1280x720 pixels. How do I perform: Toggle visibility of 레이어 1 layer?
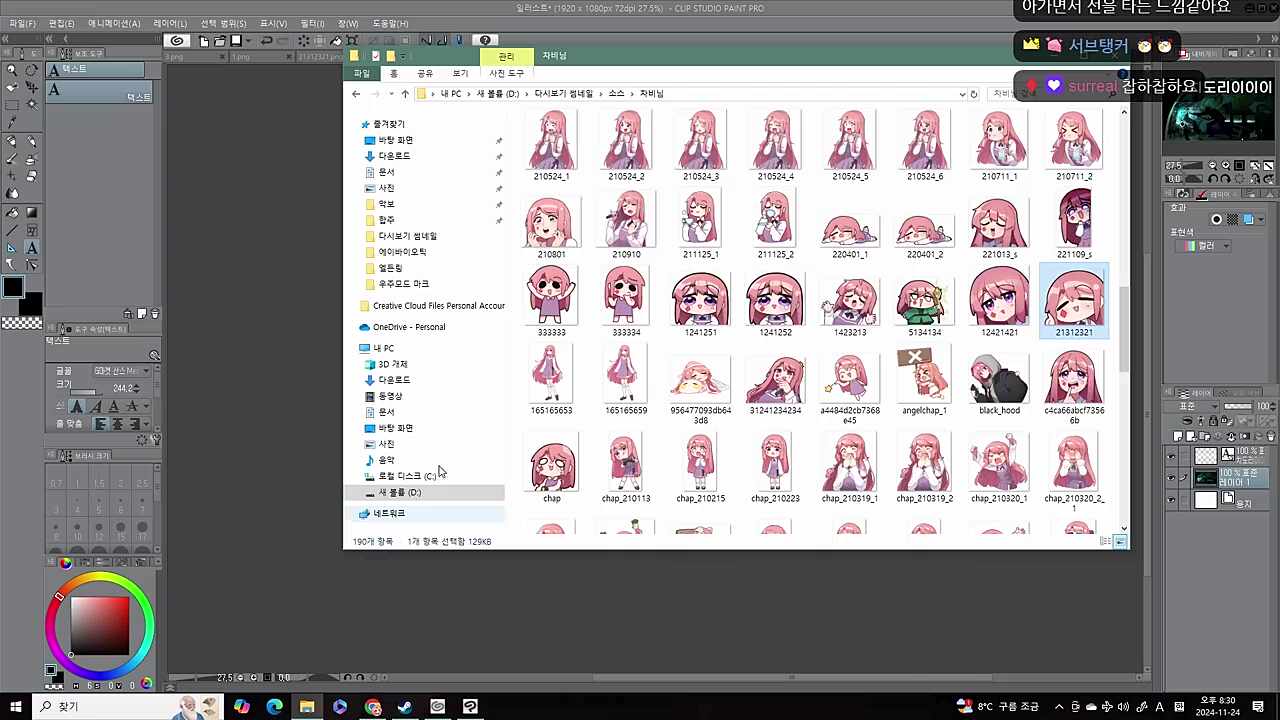coord(1170,479)
